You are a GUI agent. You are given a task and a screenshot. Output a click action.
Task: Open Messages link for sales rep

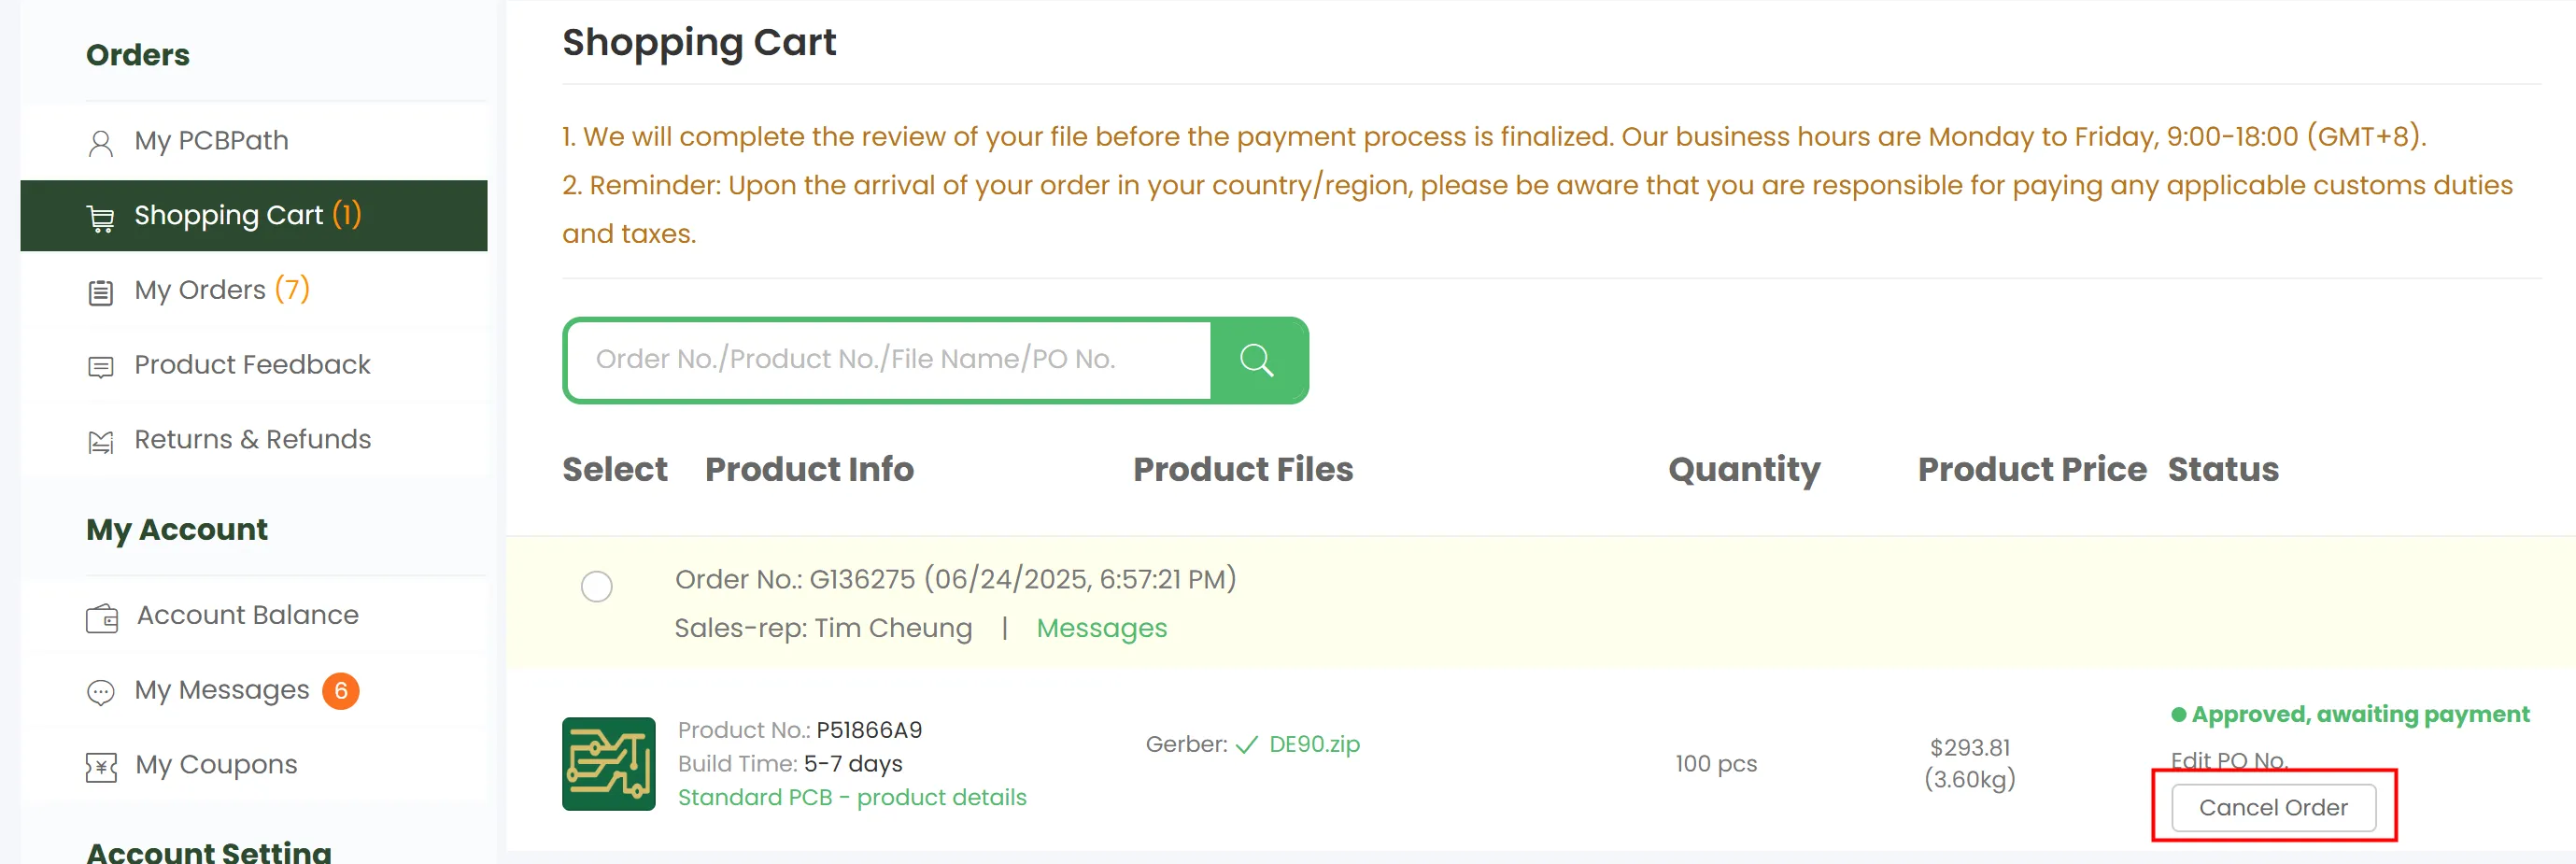1101,628
